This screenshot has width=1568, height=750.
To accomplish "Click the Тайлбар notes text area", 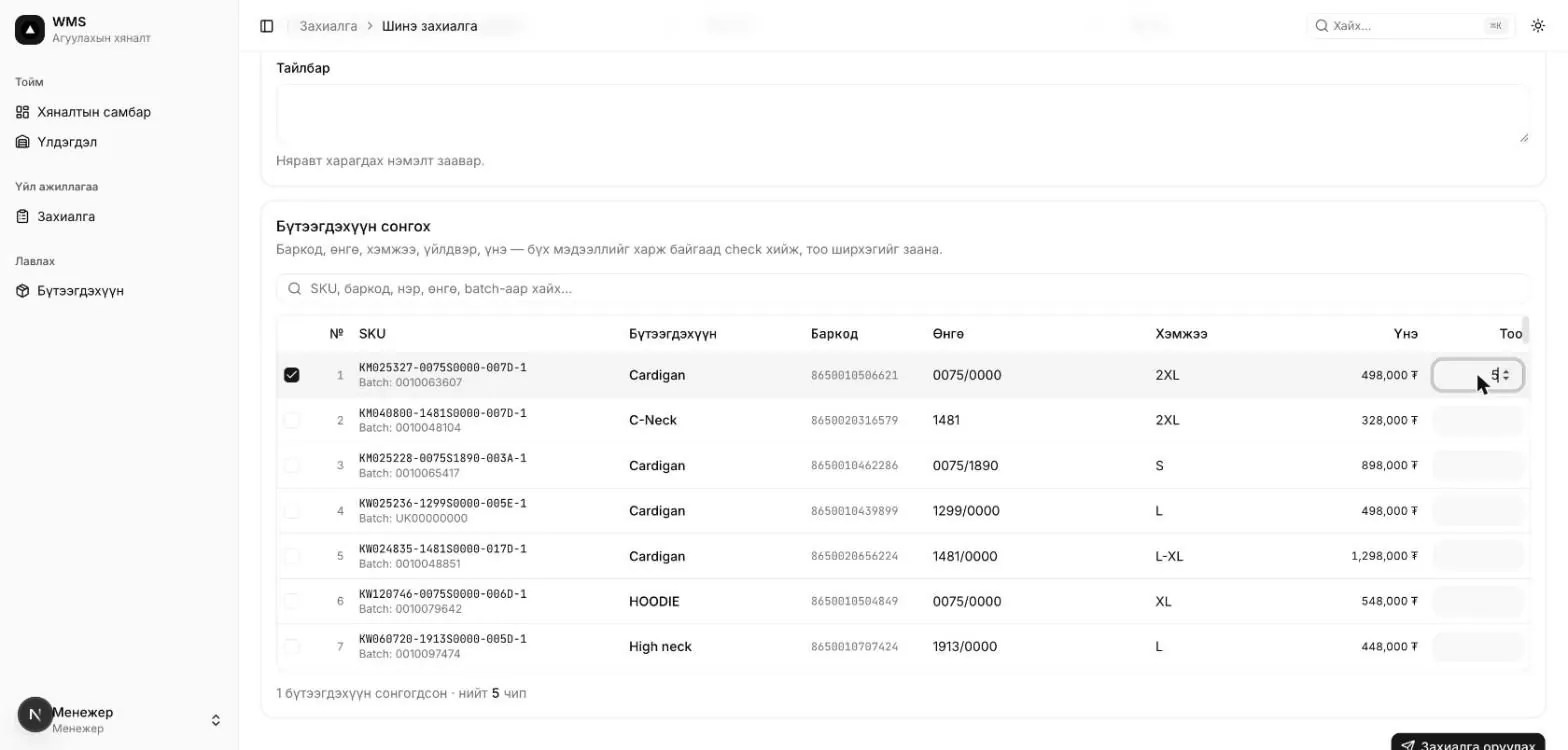I will (903, 113).
